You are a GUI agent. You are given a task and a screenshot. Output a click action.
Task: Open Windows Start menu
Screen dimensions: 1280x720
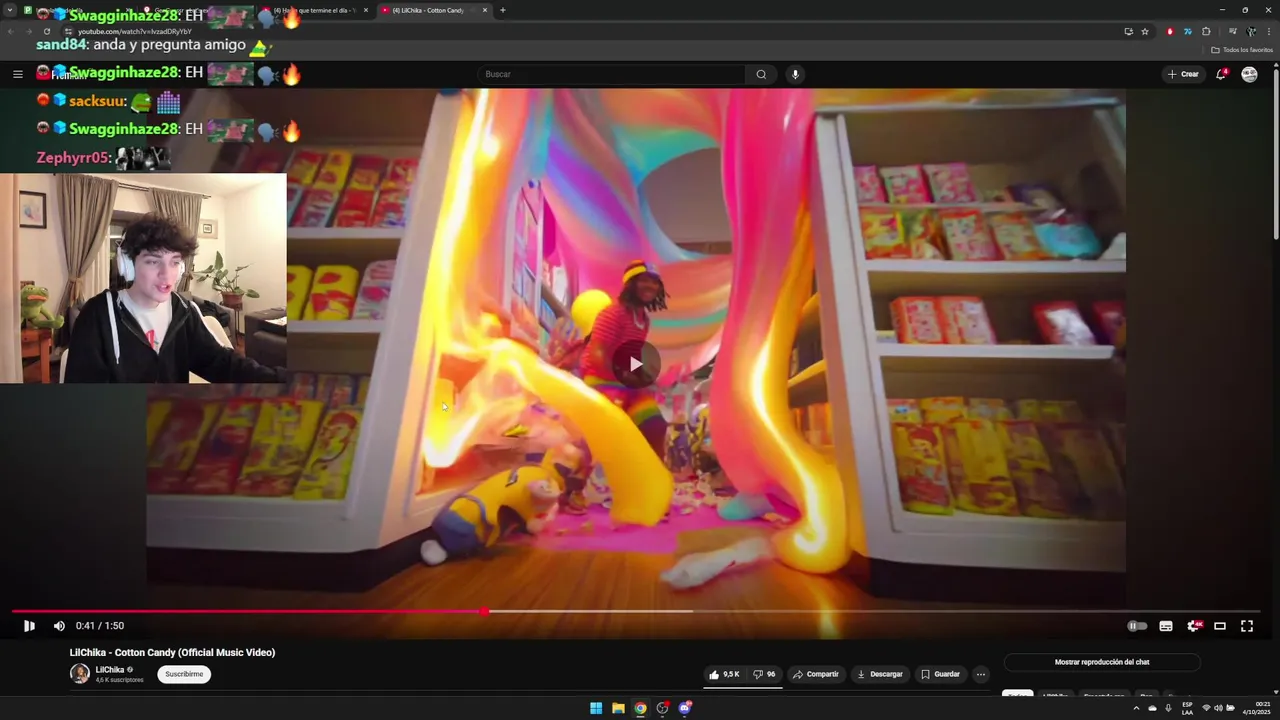(x=596, y=708)
